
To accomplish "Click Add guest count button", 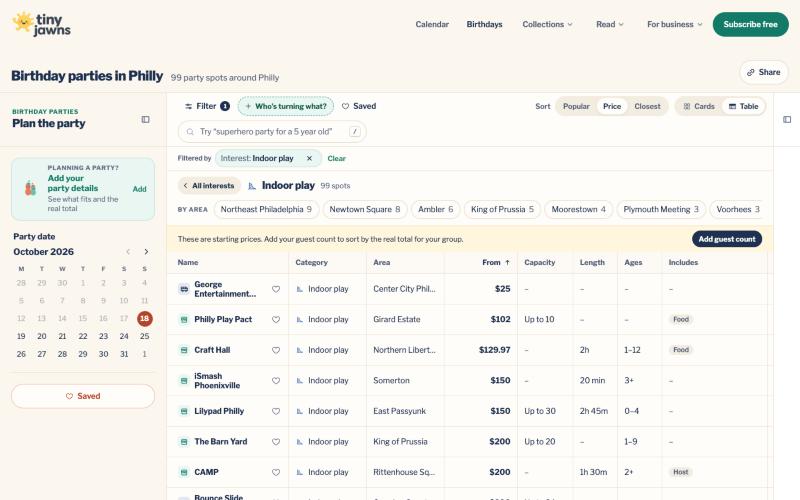I will tap(727, 239).
